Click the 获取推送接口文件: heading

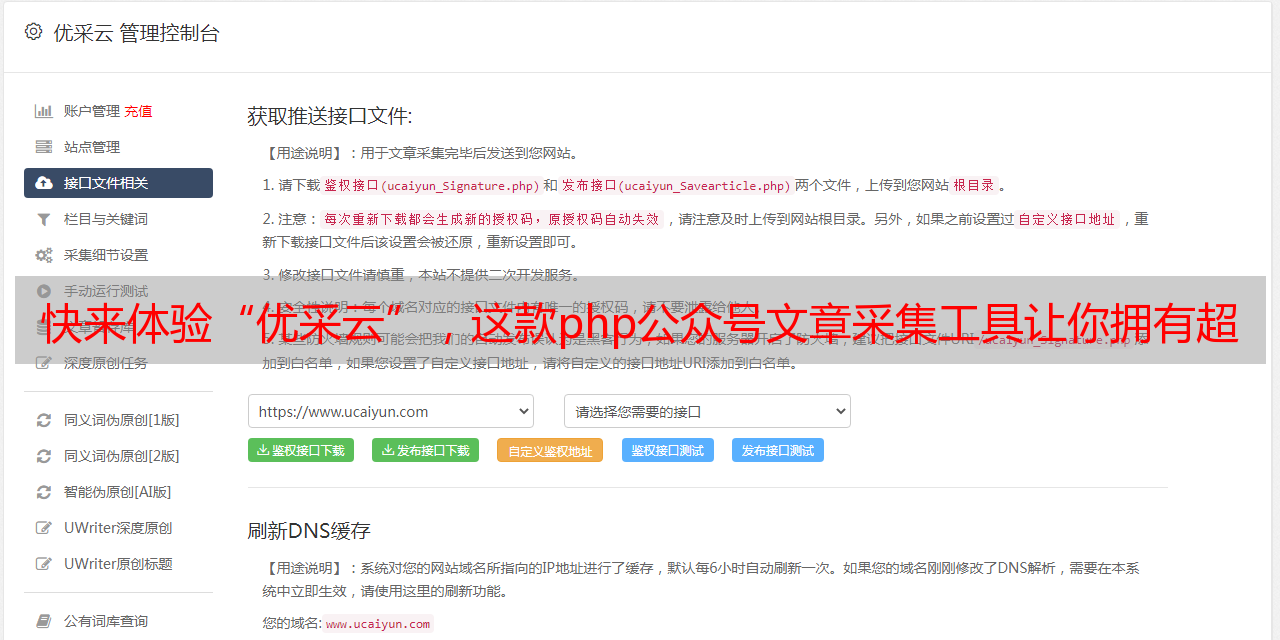point(330,116)
